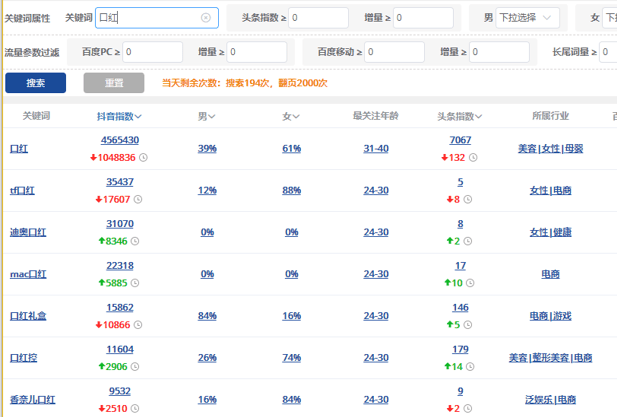Sort by 抖音指数 column header
Image resolution: width=617 pixels, height=417 pixels.
click(x=119, y=116)
